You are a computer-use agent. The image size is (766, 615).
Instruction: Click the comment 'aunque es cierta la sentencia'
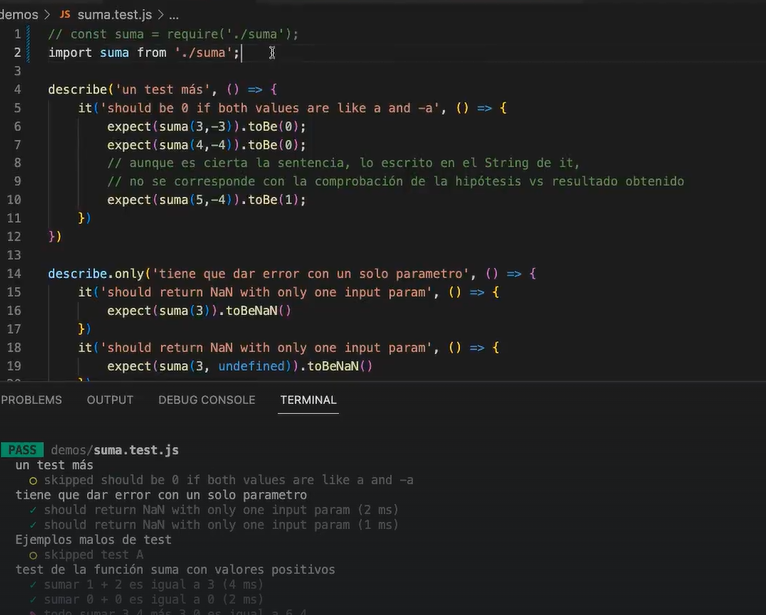(x=343, y=163)
